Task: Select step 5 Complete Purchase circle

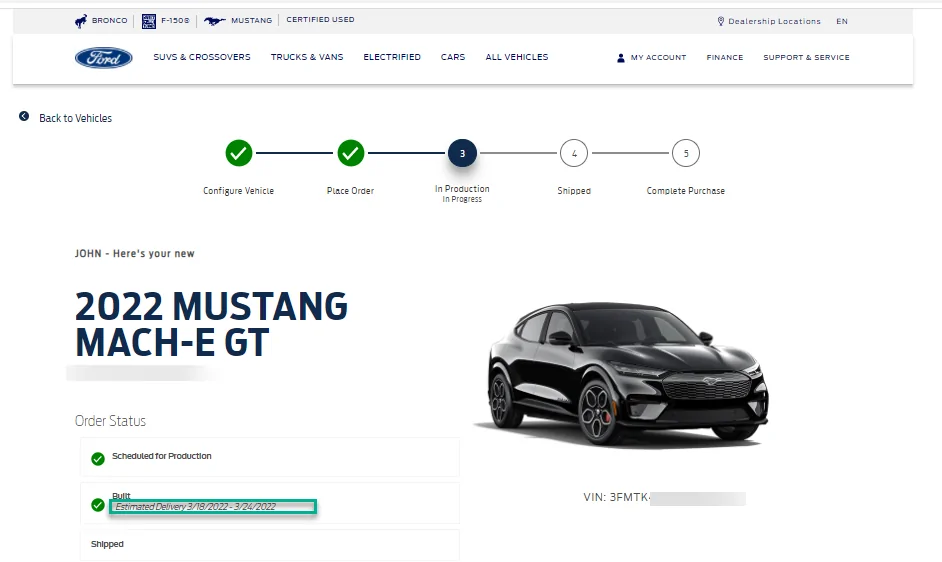Action: (685, 153)
